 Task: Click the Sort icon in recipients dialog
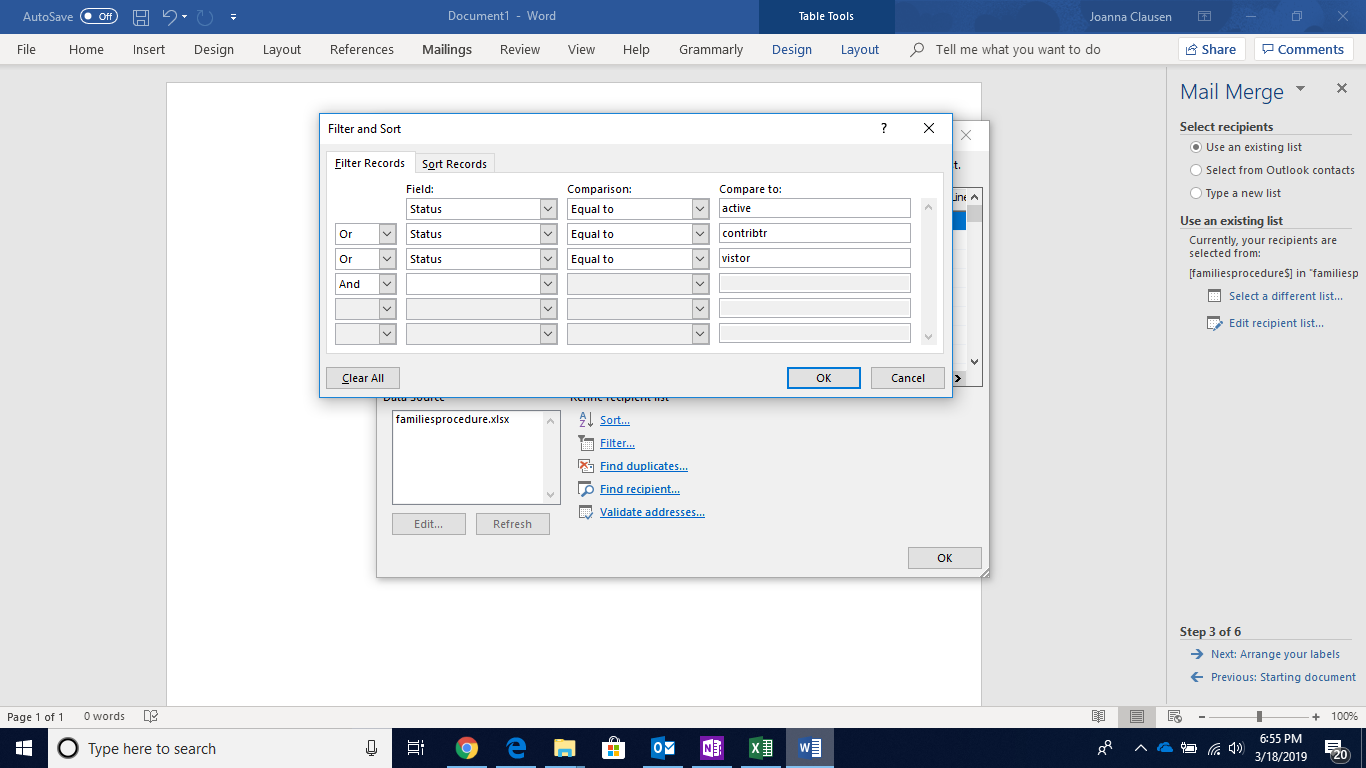click(587, 420)
